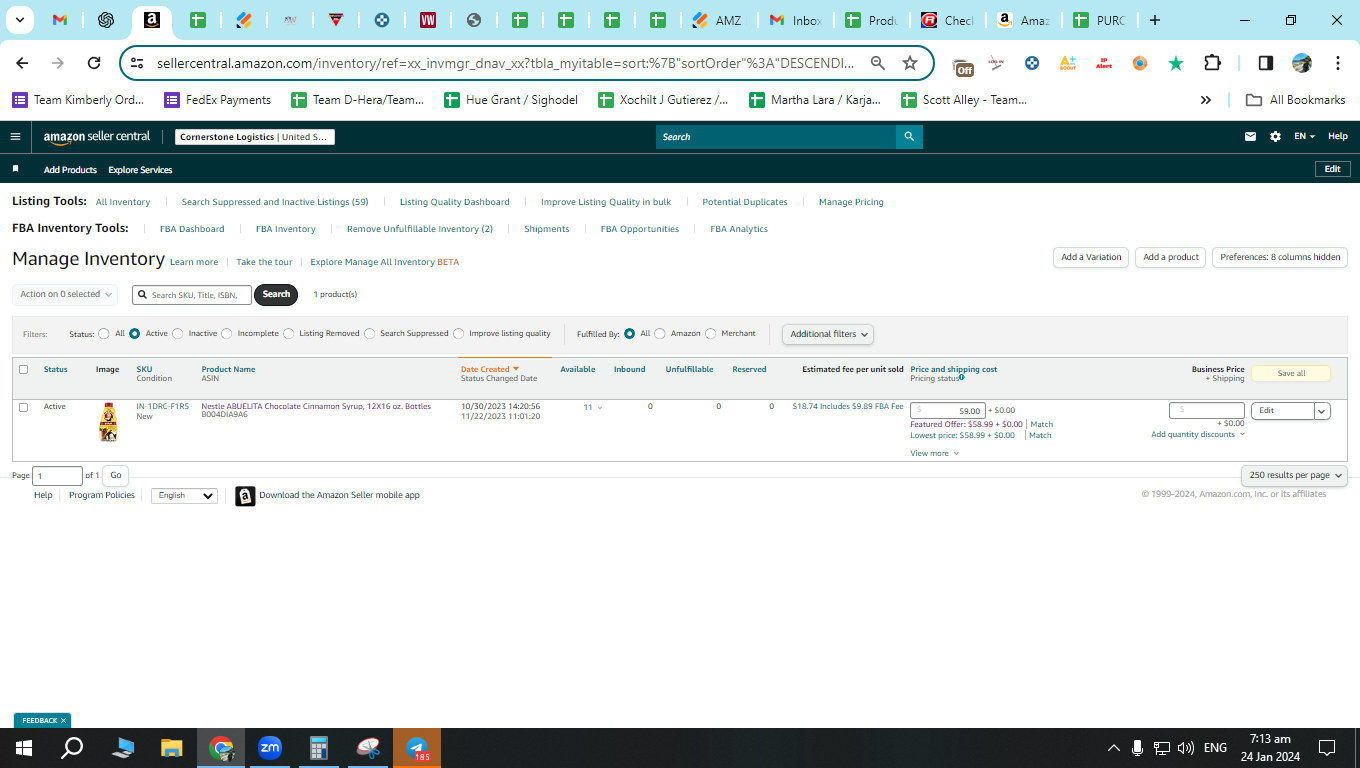
Task: Click the SKU, Title, ISBN search field
Action: coord(192,295)
